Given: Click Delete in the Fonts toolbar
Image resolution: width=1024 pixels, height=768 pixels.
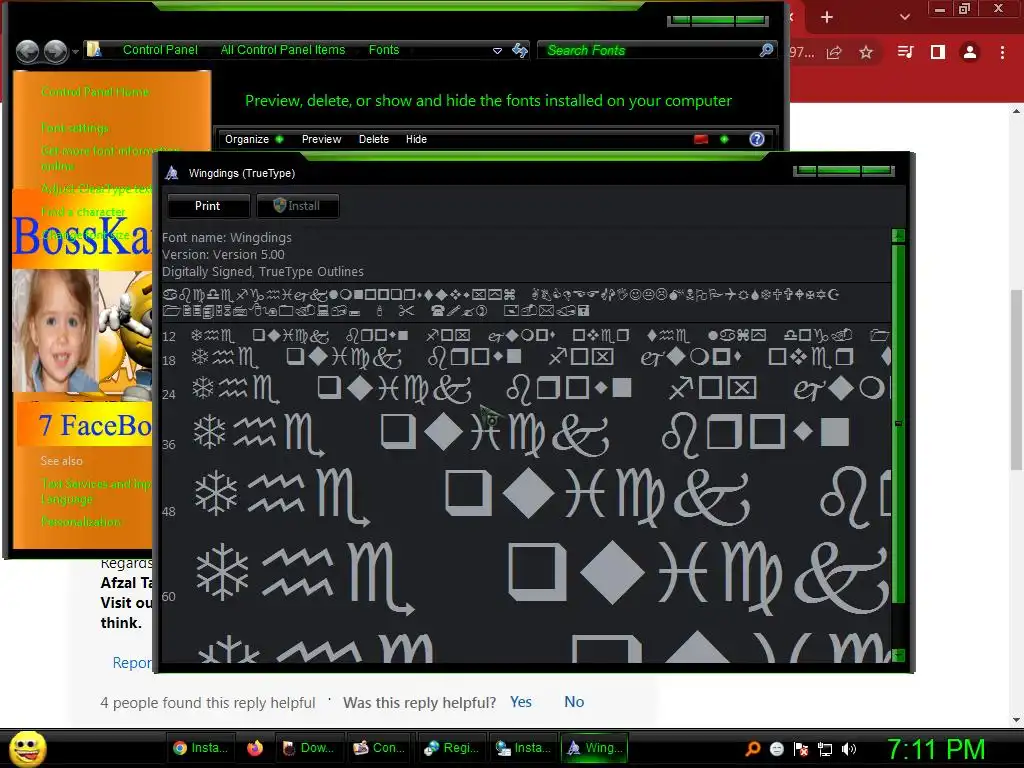Looking at the screenshot, I should tap(374, 139).
